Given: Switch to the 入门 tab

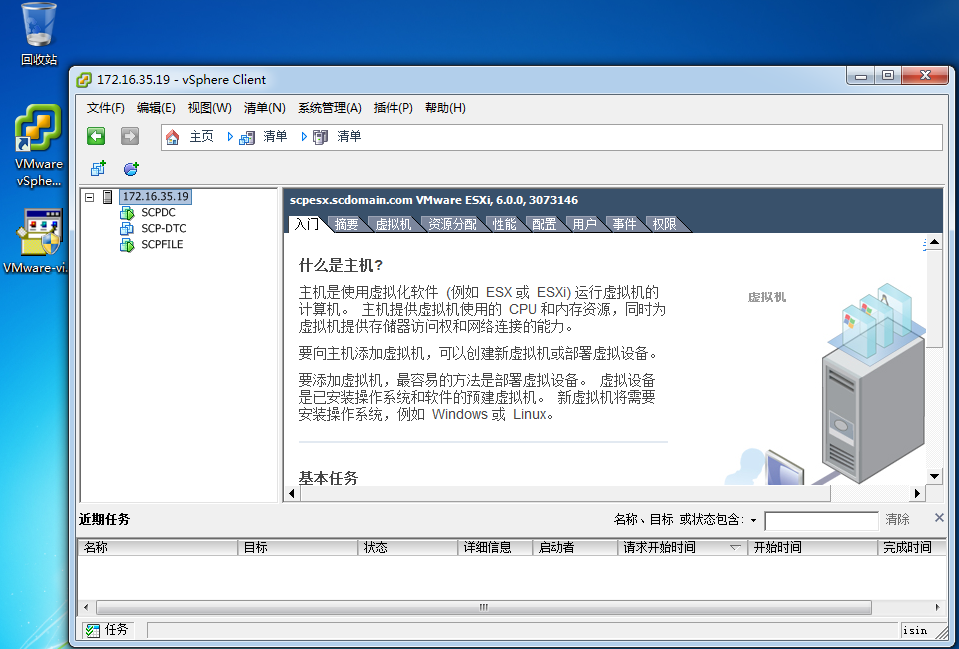Looking at the screenshot, I should point(306,224).
